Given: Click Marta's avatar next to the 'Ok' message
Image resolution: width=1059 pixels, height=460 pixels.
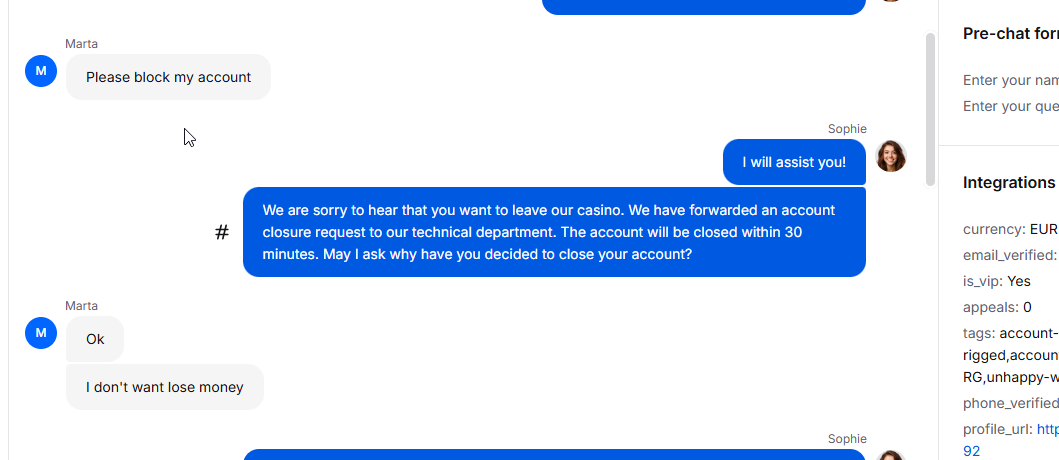Looking at the screenshot, I should [41, 333].
